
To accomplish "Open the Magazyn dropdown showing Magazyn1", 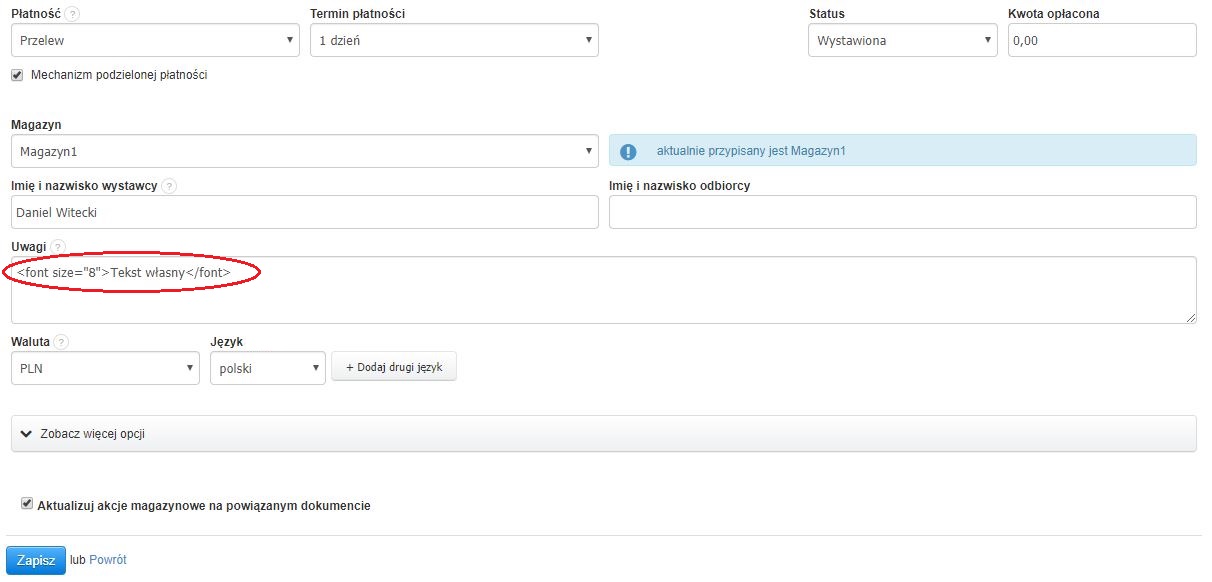I will pyautogui.click(x=304, y=151).
